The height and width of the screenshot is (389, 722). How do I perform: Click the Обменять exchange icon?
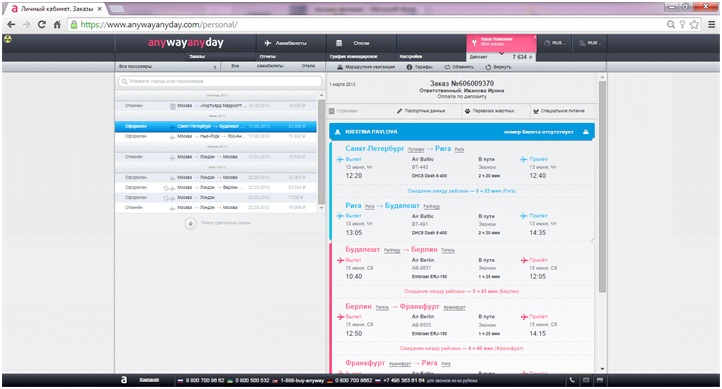(447, 67)
